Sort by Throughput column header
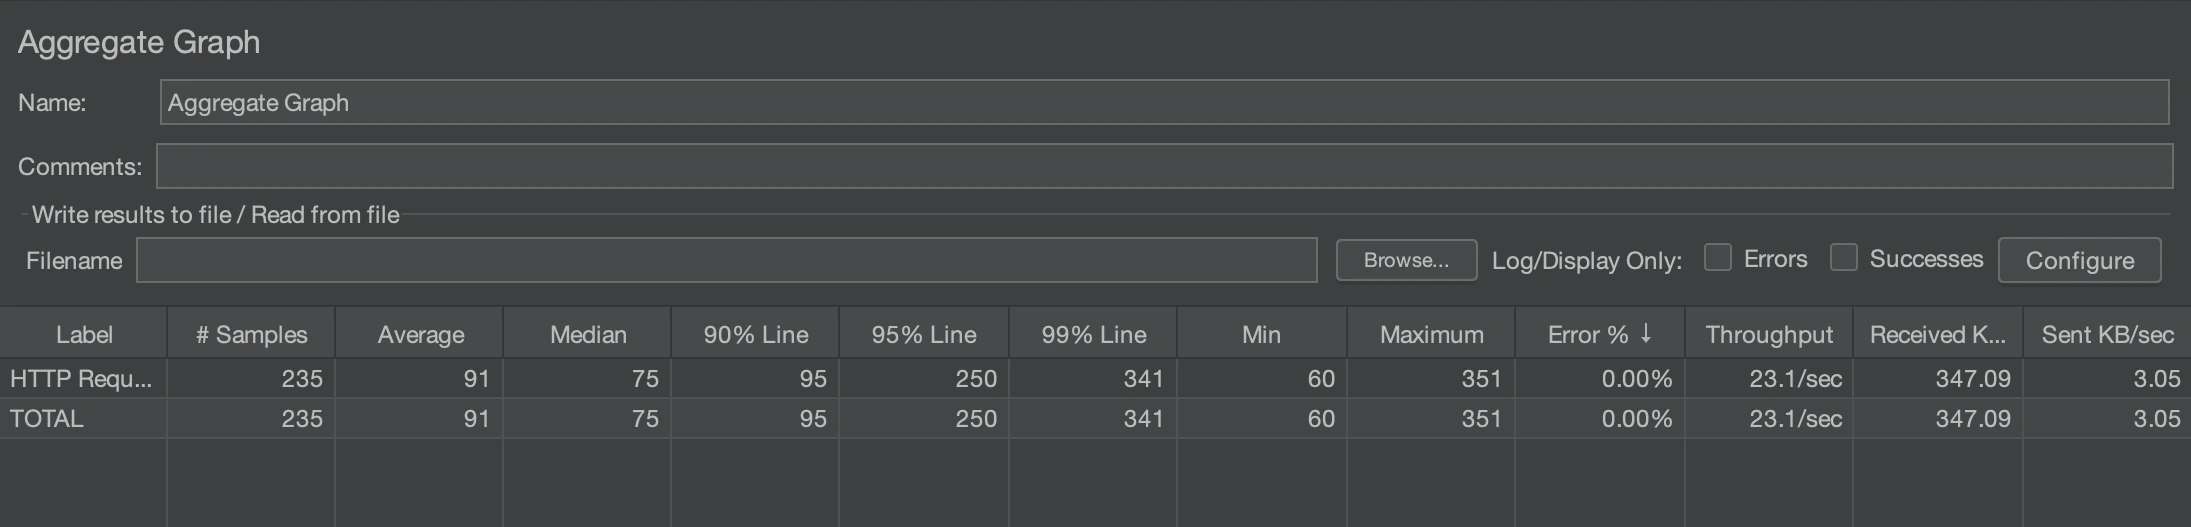The image size is (2191, 527). 1768,335
